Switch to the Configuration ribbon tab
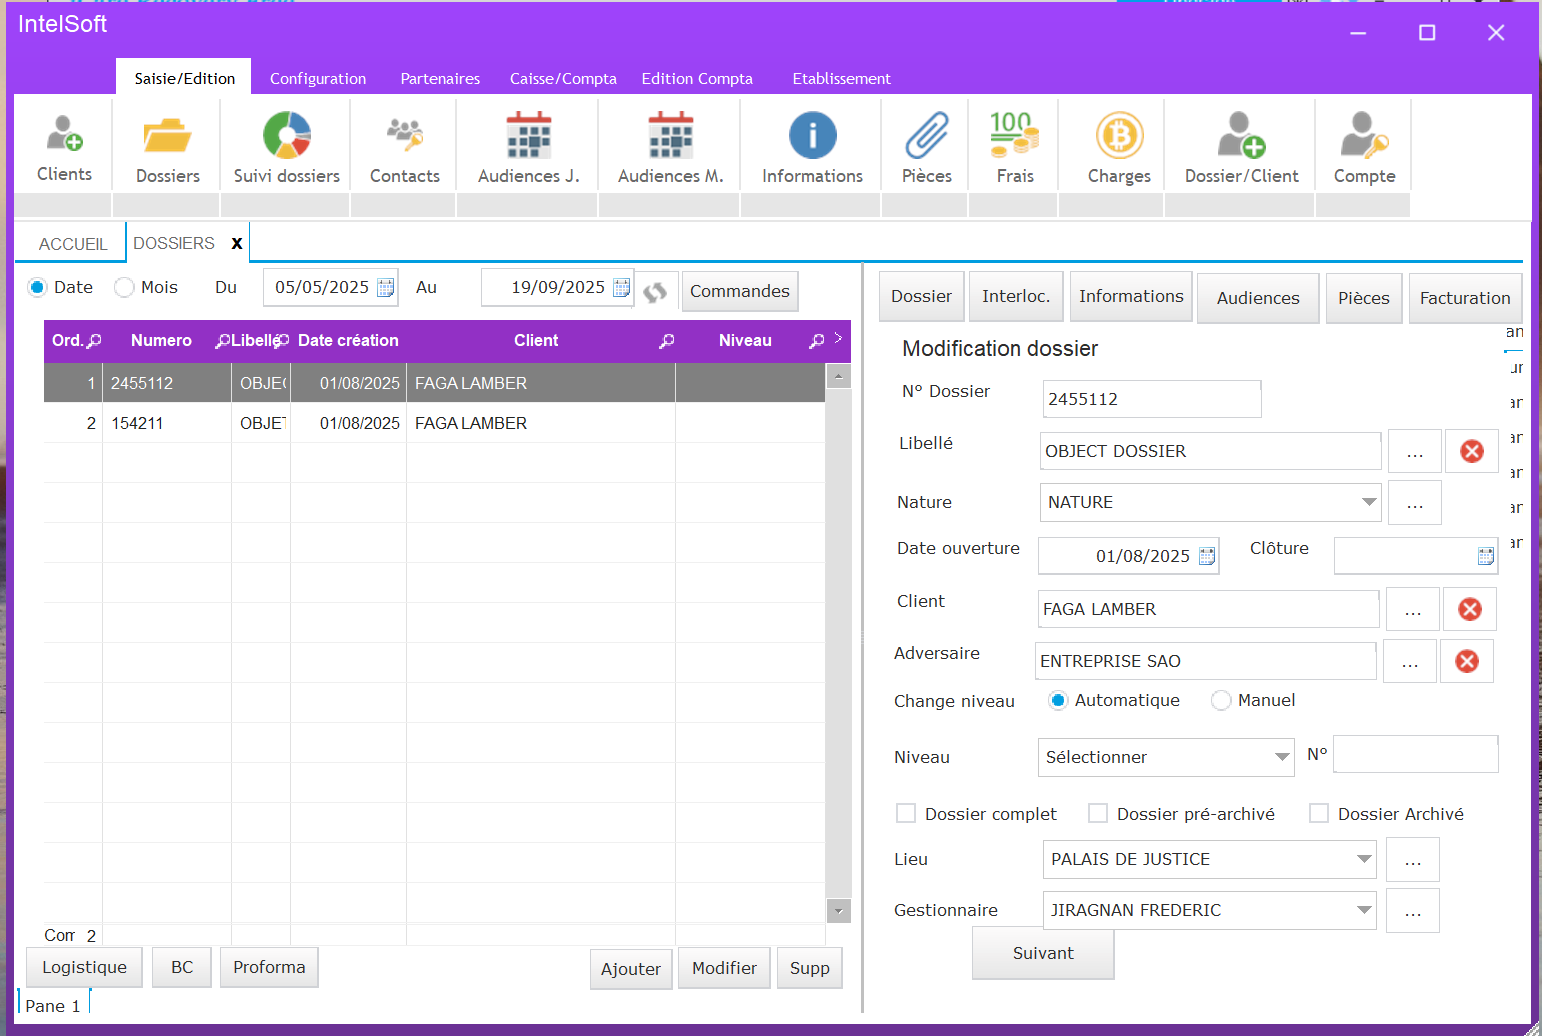1542x1036 pixels. (318, 79)
